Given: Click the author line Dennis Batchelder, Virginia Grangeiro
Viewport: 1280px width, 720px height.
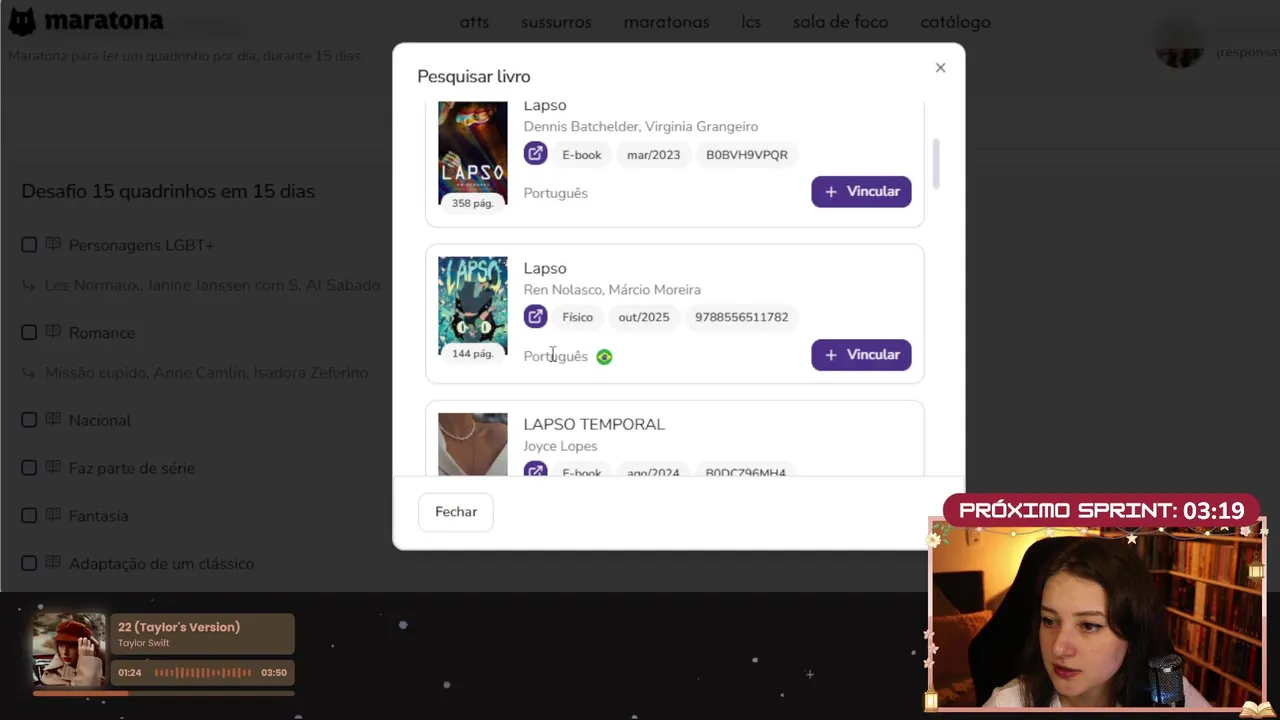Looking at the screenshot, I should tap(640, 127).
